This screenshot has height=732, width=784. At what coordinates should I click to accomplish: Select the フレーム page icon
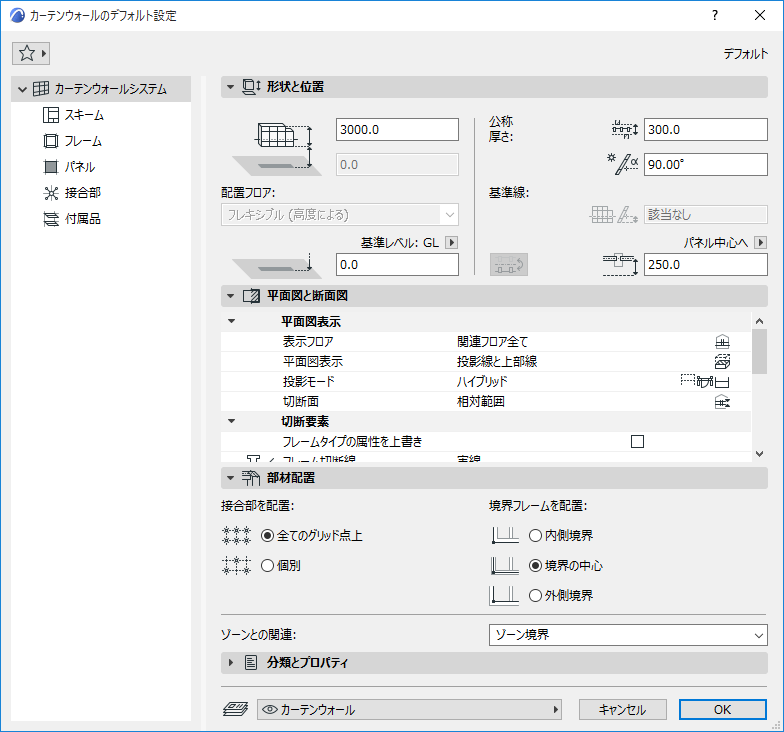pos(50,141)
